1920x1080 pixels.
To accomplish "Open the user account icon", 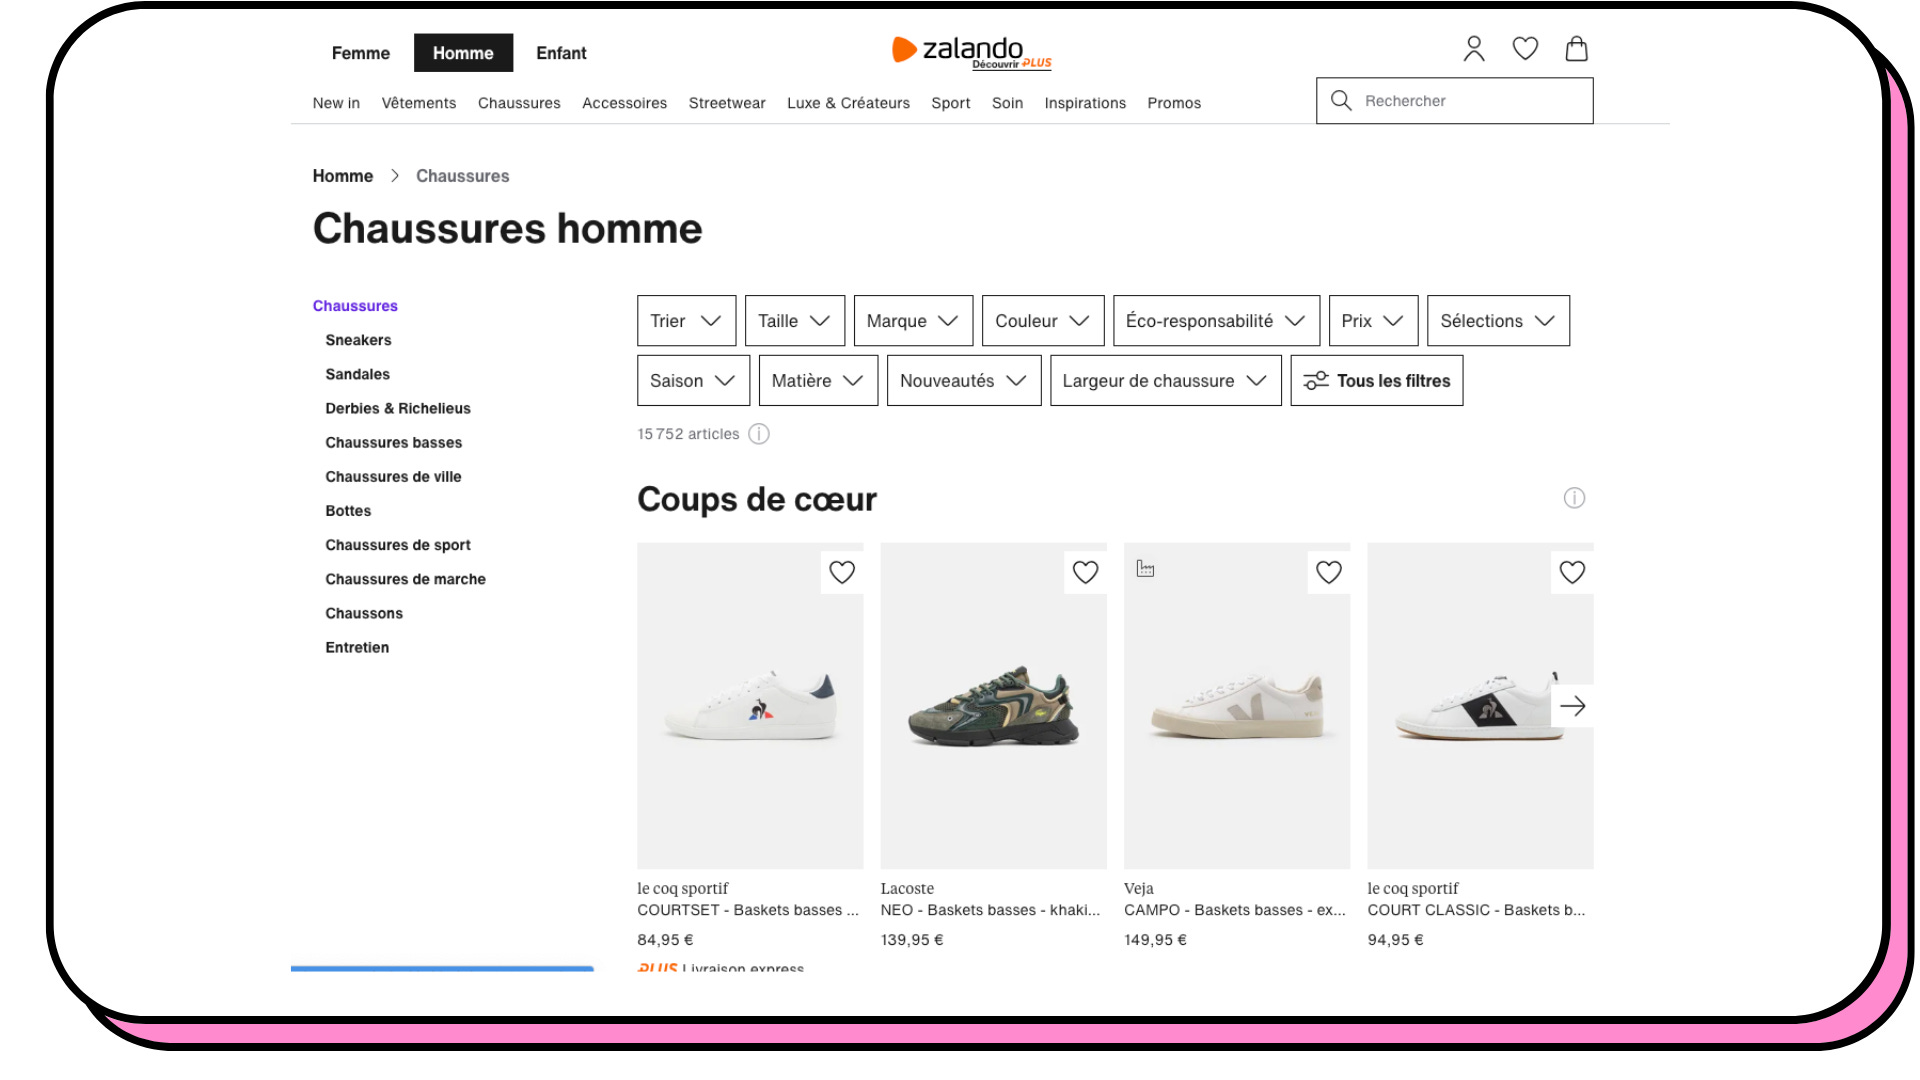I will tap(1474, 49).
